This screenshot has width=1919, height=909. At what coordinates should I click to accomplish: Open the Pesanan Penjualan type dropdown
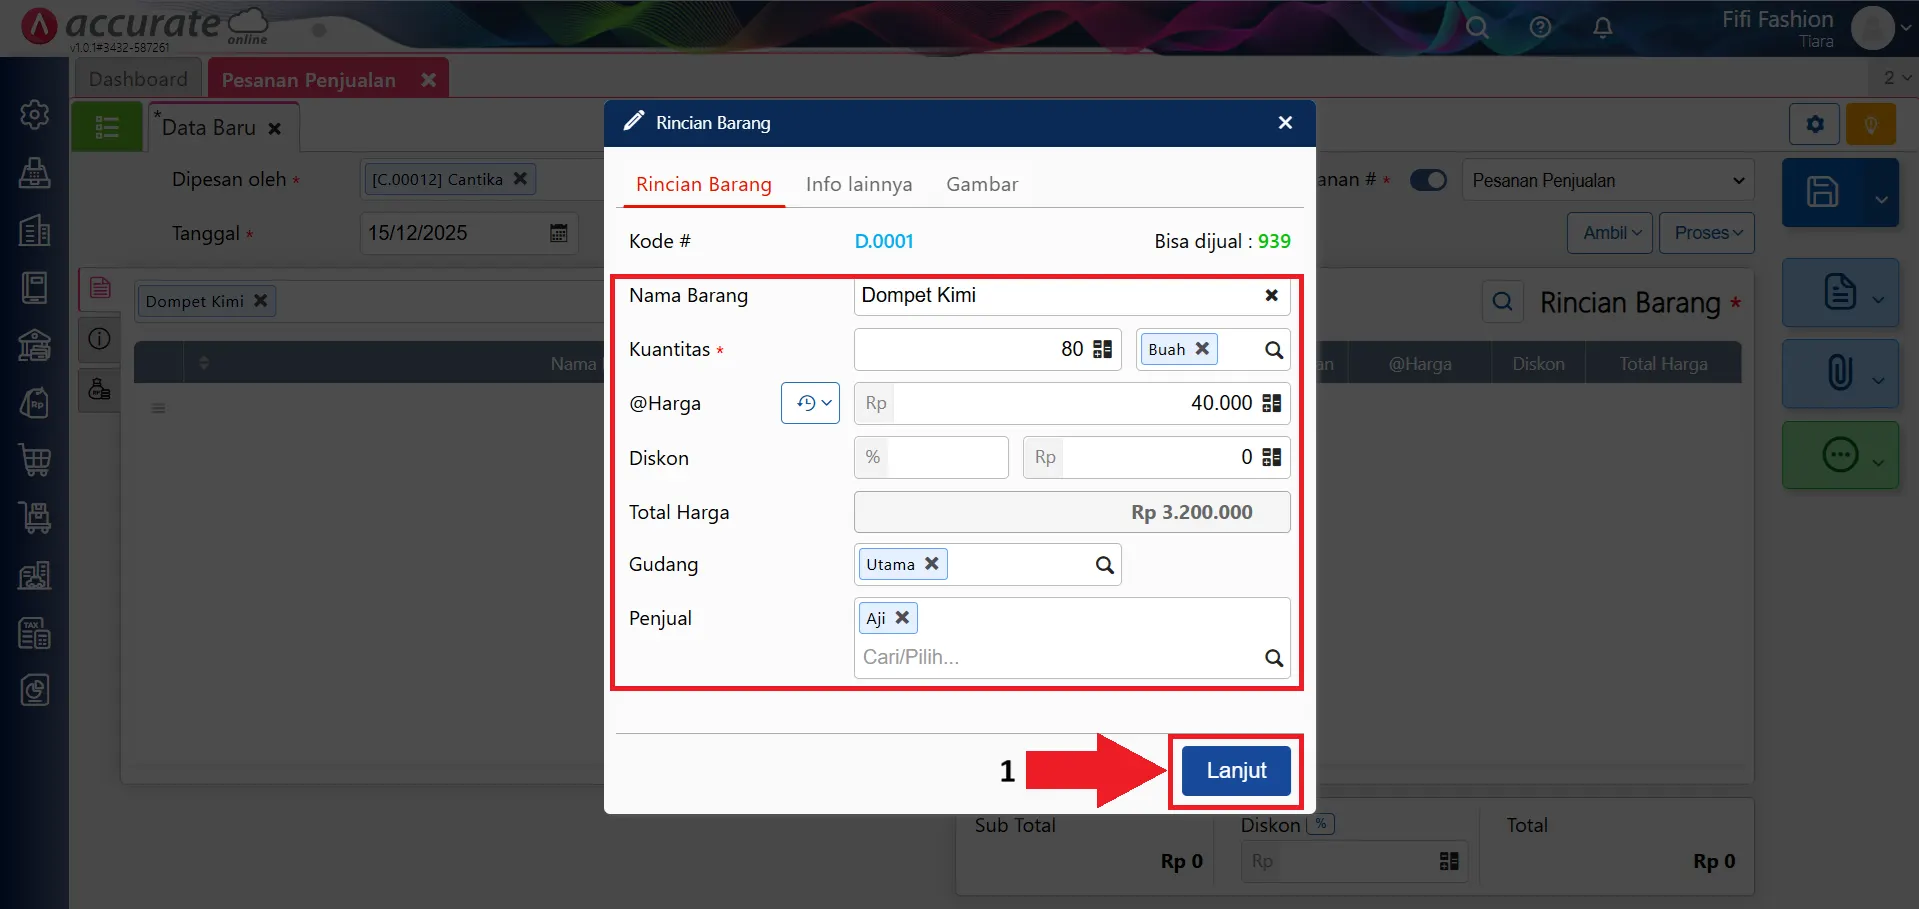click(x=1607, y=180)
